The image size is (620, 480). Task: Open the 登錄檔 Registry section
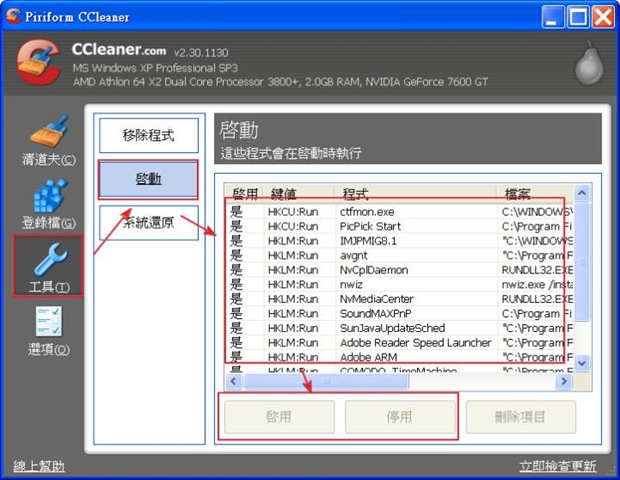(48, 204)
